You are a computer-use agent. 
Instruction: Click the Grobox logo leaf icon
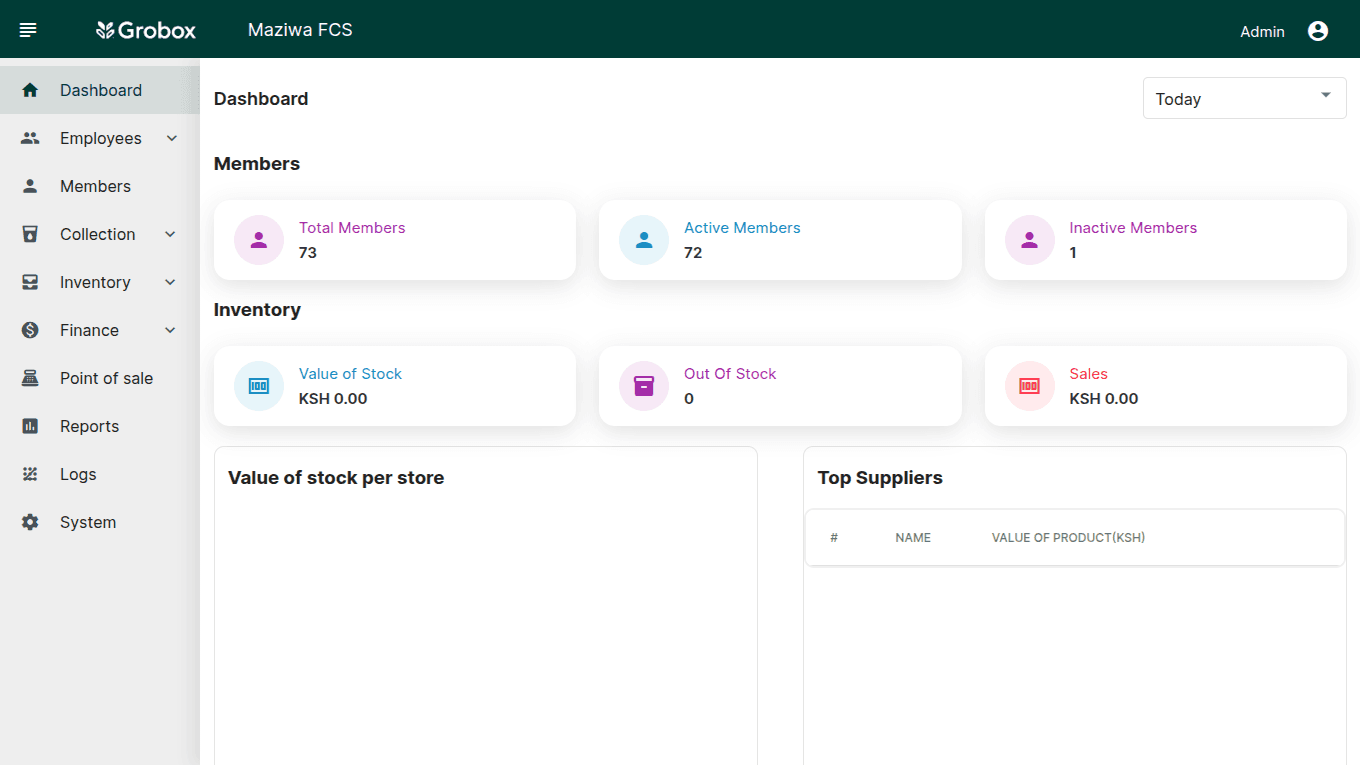click(104, 29)
